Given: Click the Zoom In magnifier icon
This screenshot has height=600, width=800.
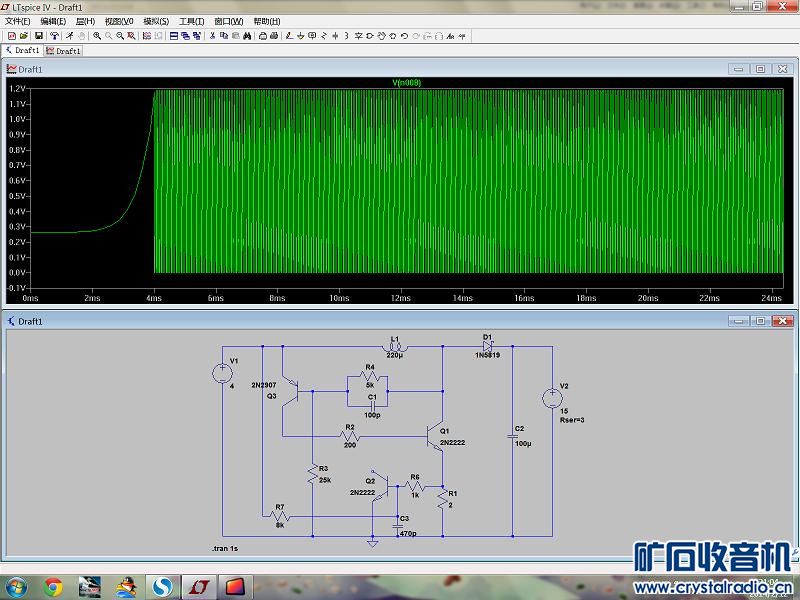Looking at the screenshot, I should pos(97,36).
